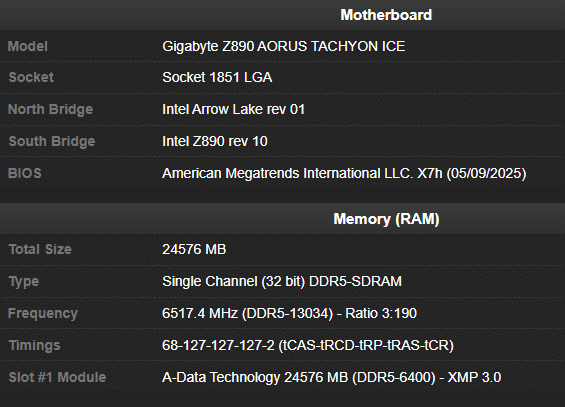Click the Frequency row label

(43, 313)
